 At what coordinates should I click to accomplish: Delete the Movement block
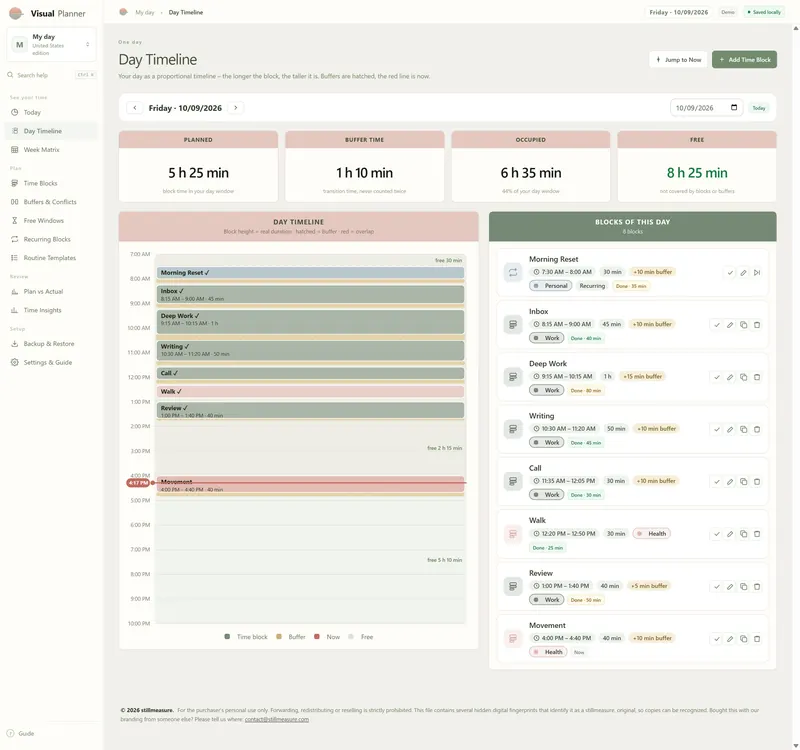pyautogui.click(x=757, y=639)
